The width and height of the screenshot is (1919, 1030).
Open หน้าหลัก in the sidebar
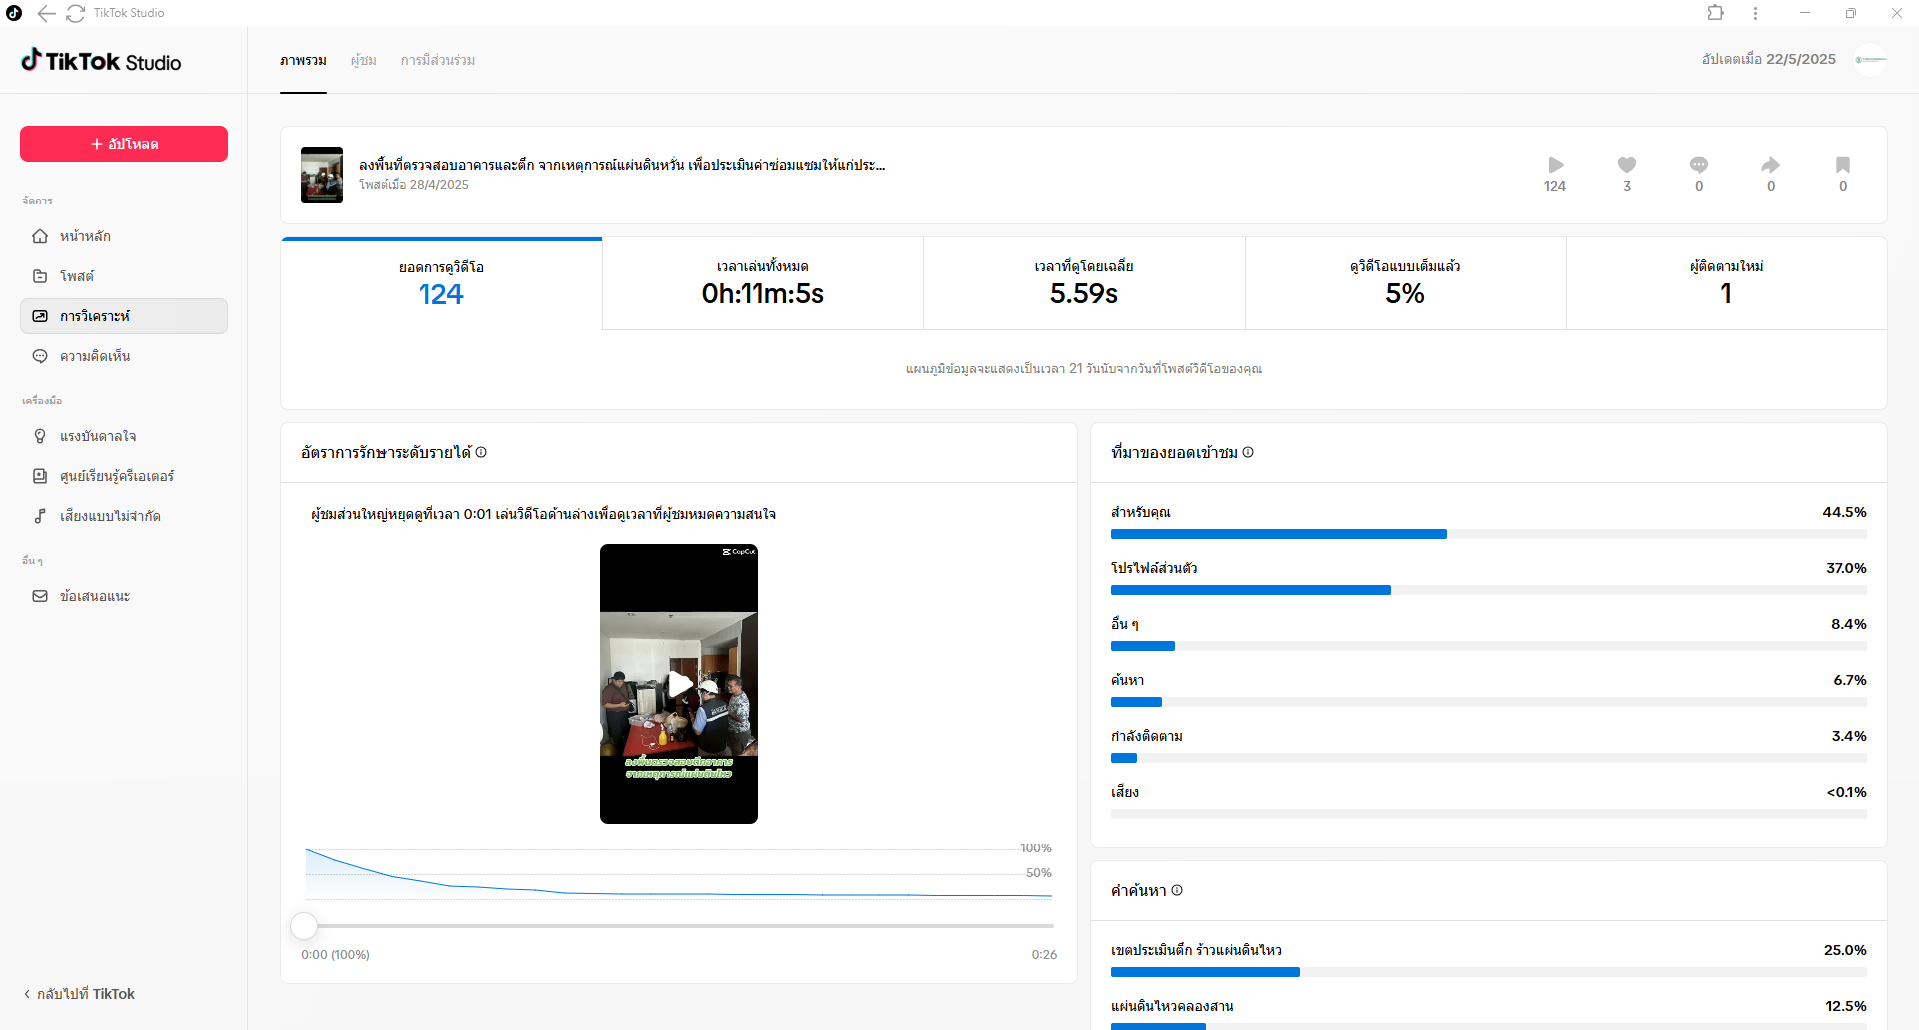(85, 236)
